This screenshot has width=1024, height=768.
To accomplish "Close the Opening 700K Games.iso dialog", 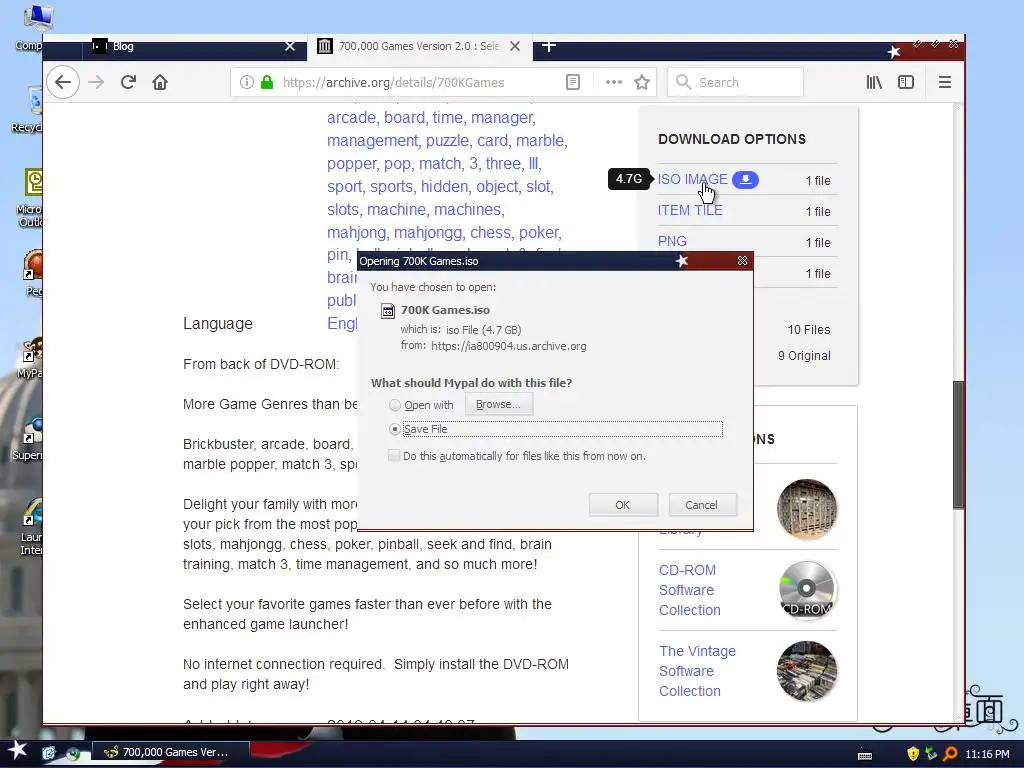I will [743, 261].
